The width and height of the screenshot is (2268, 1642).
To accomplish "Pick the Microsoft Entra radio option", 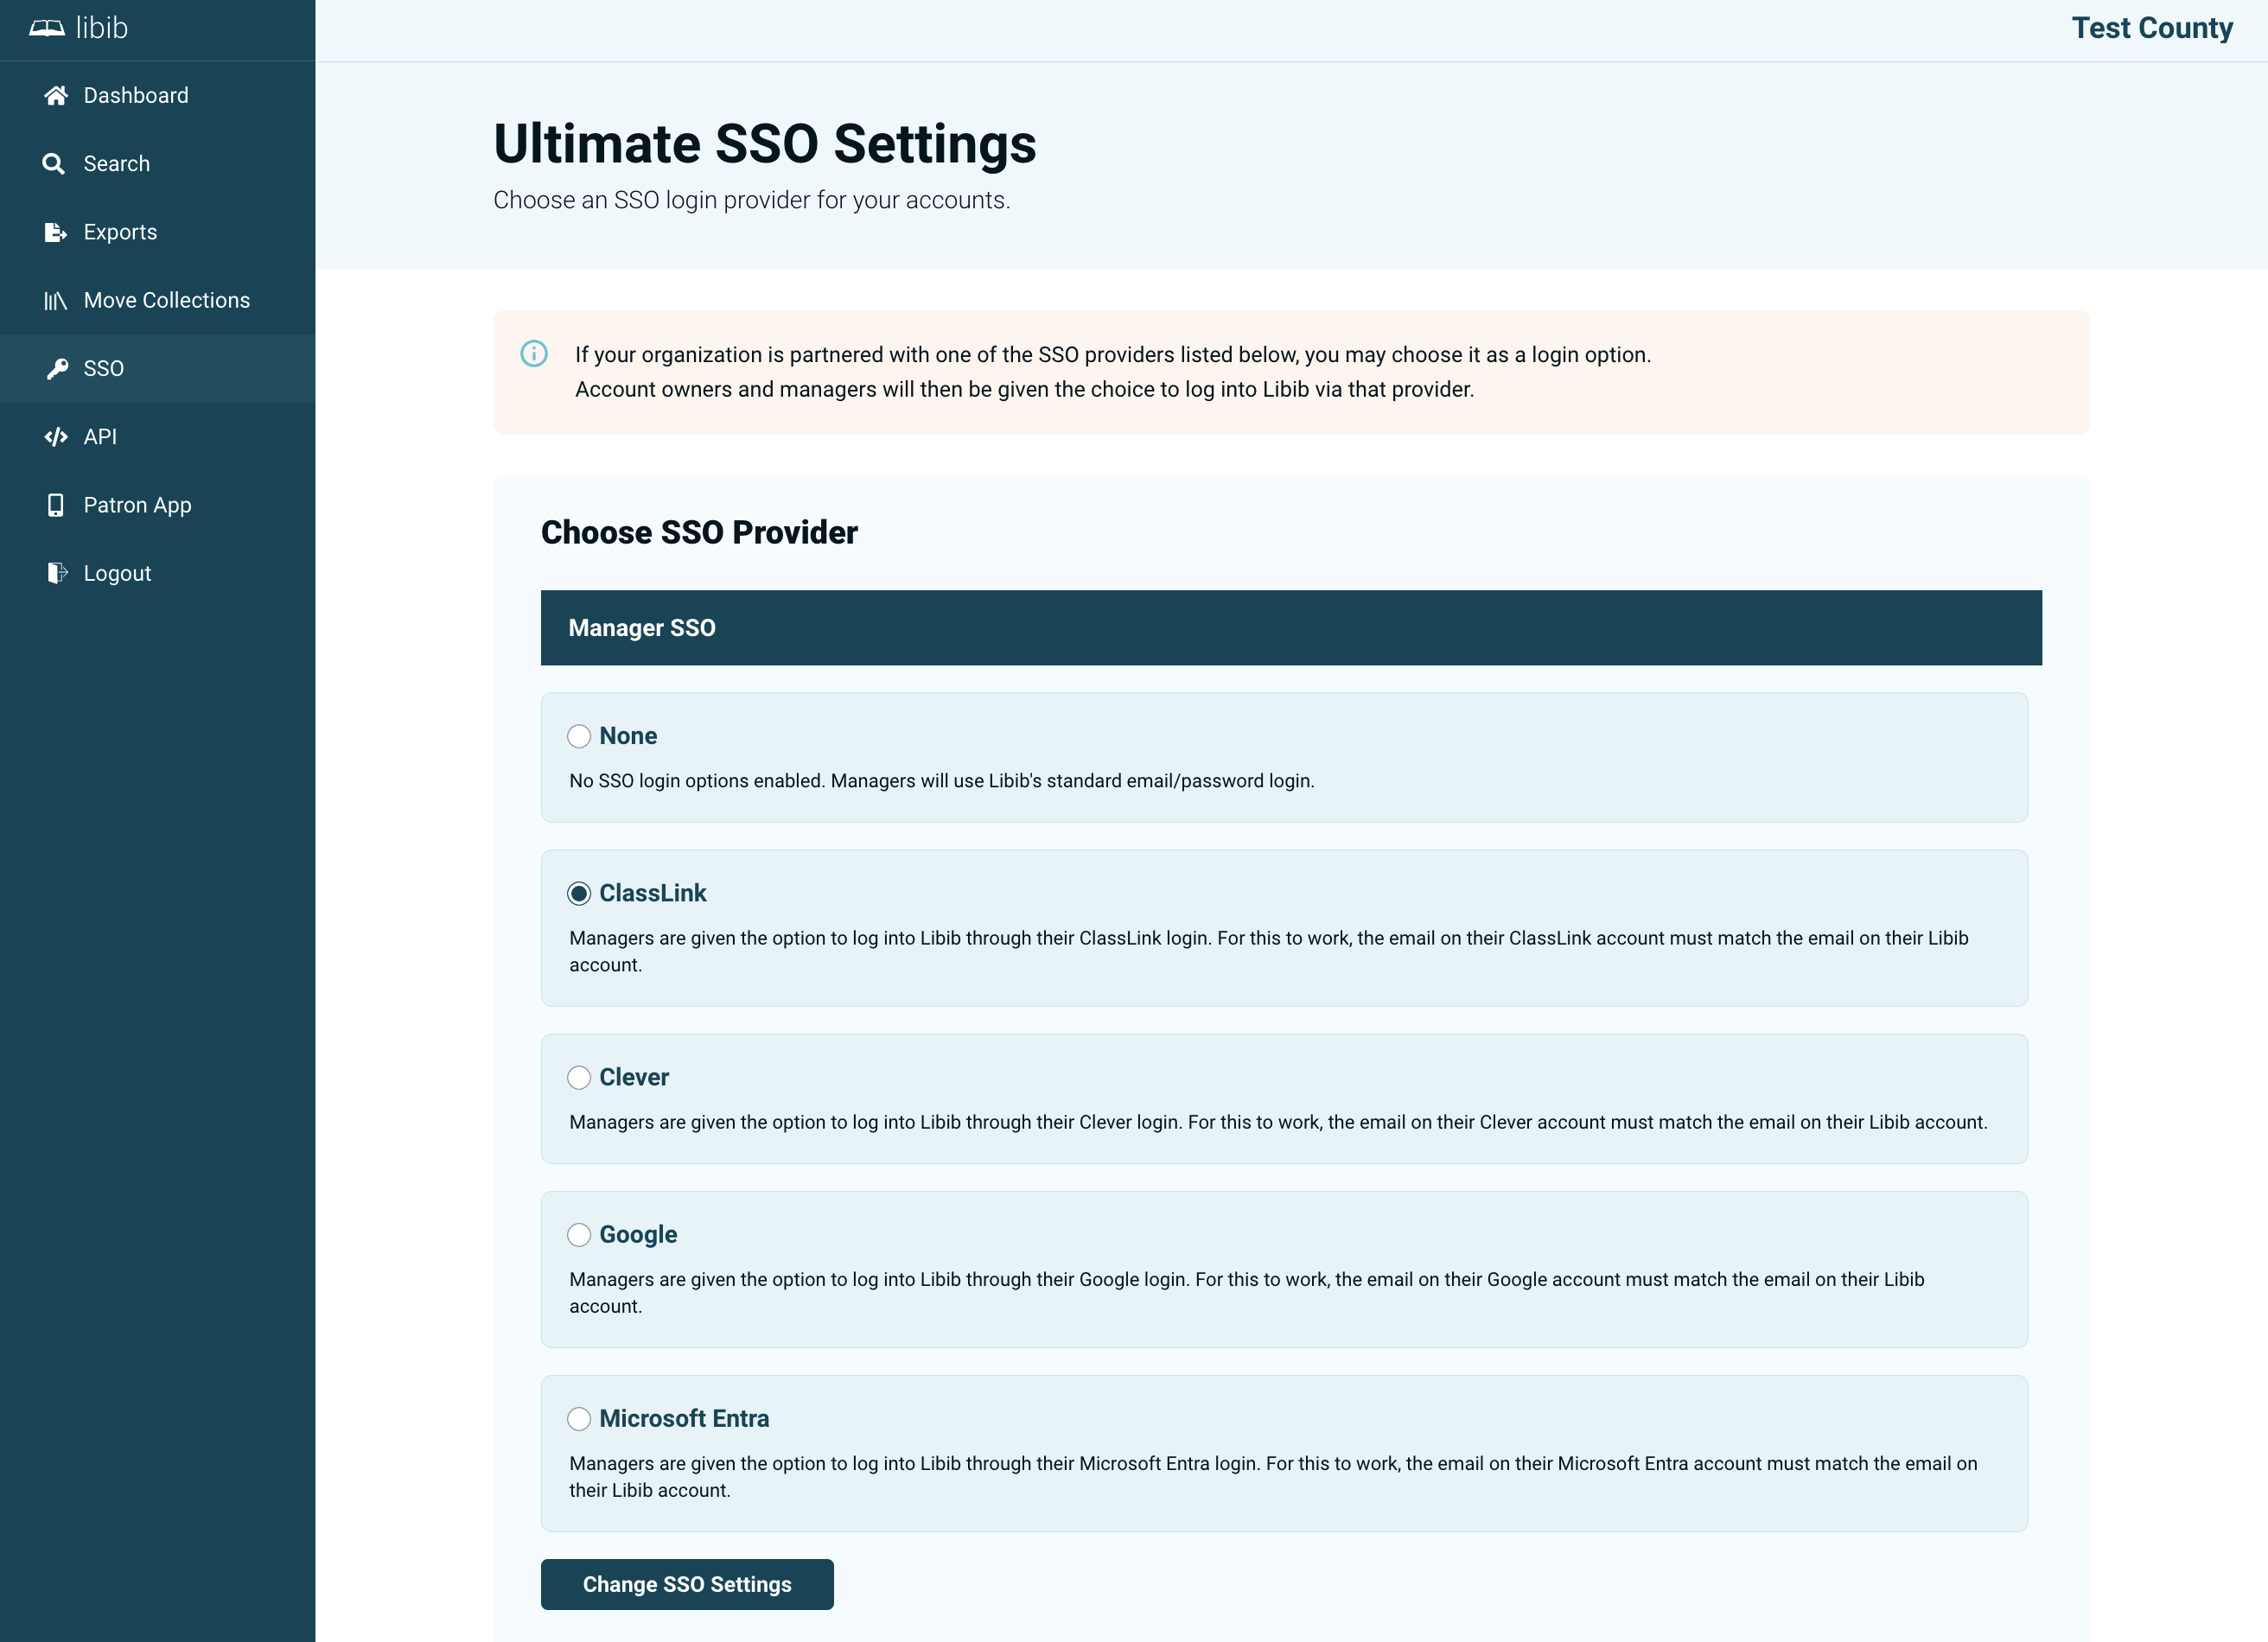I will pyautogui.click(x=579, y=1419).
